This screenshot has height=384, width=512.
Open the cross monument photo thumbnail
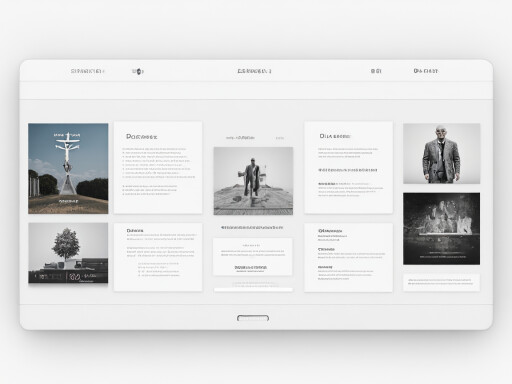68,168
